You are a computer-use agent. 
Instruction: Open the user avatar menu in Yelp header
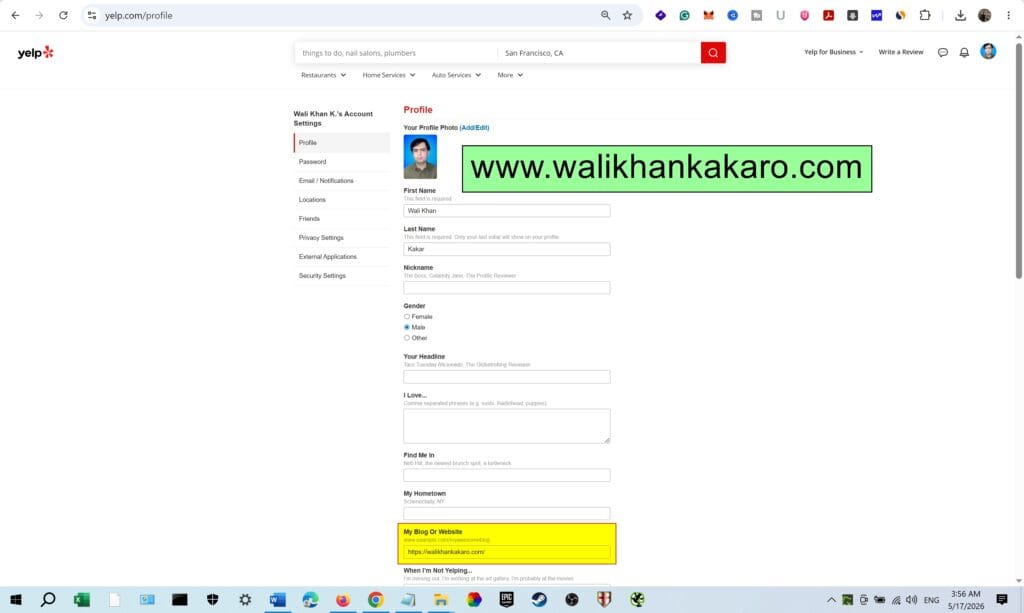pyautogui.click(x=988, y=52)
